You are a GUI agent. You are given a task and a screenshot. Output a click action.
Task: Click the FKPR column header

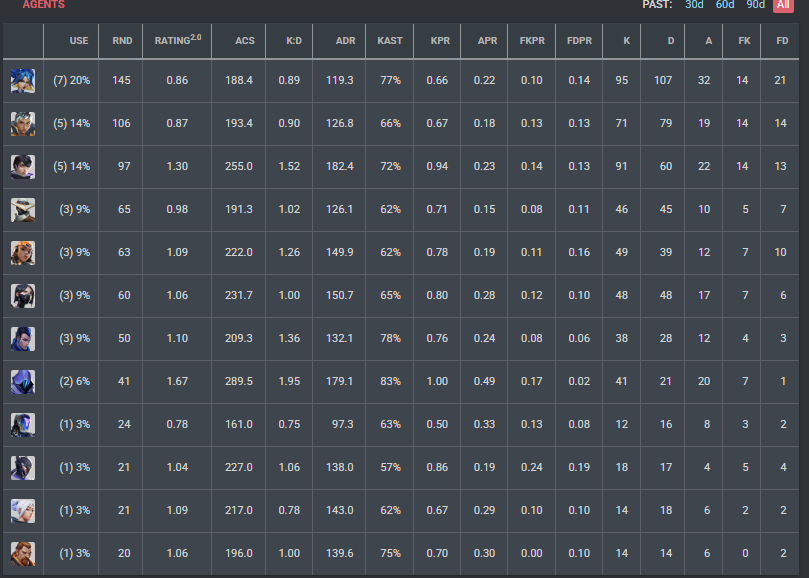532,41
